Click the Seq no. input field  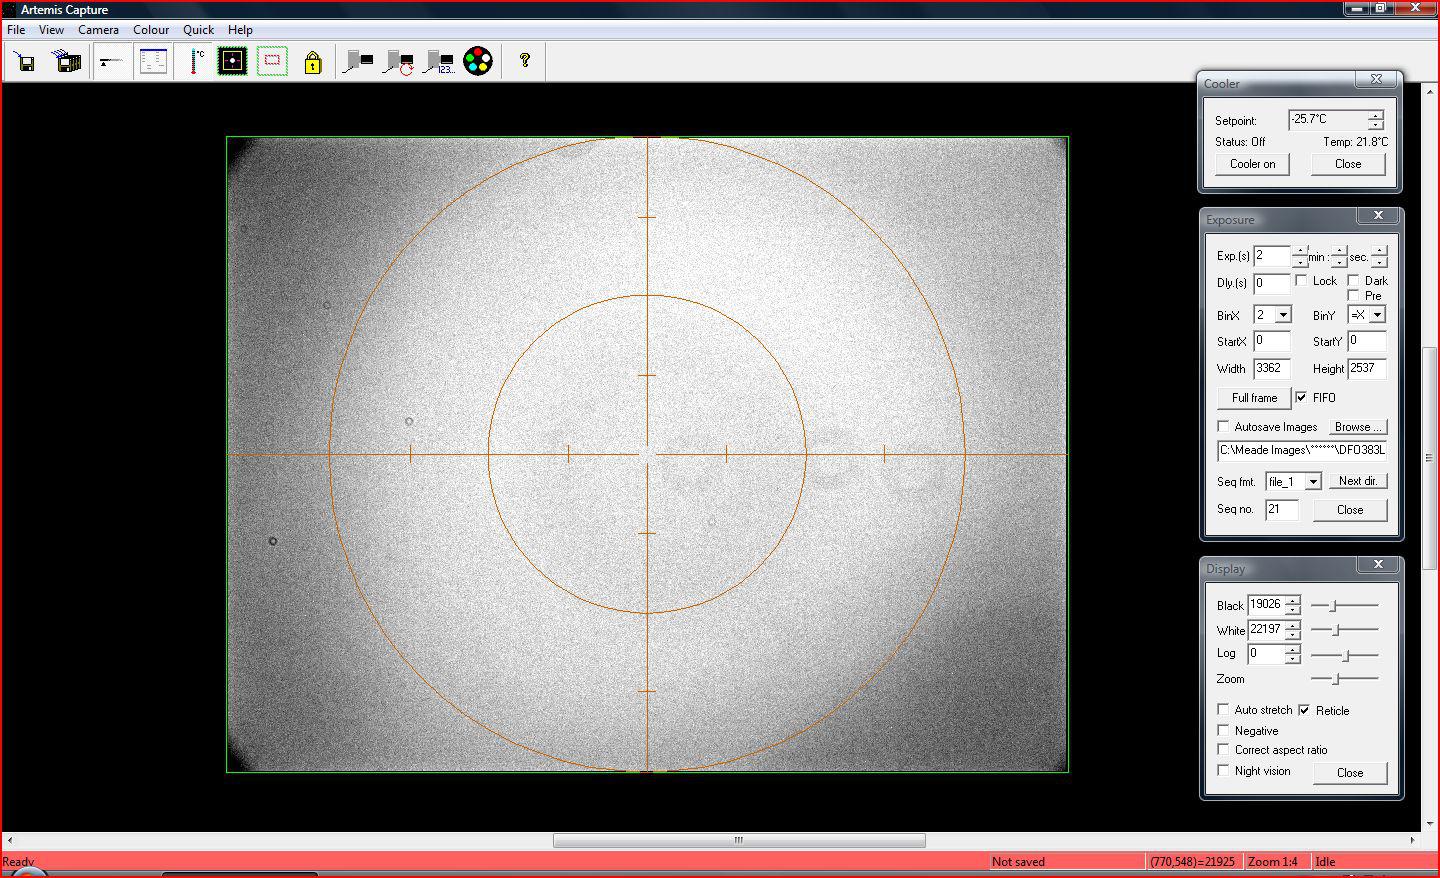1282,509
